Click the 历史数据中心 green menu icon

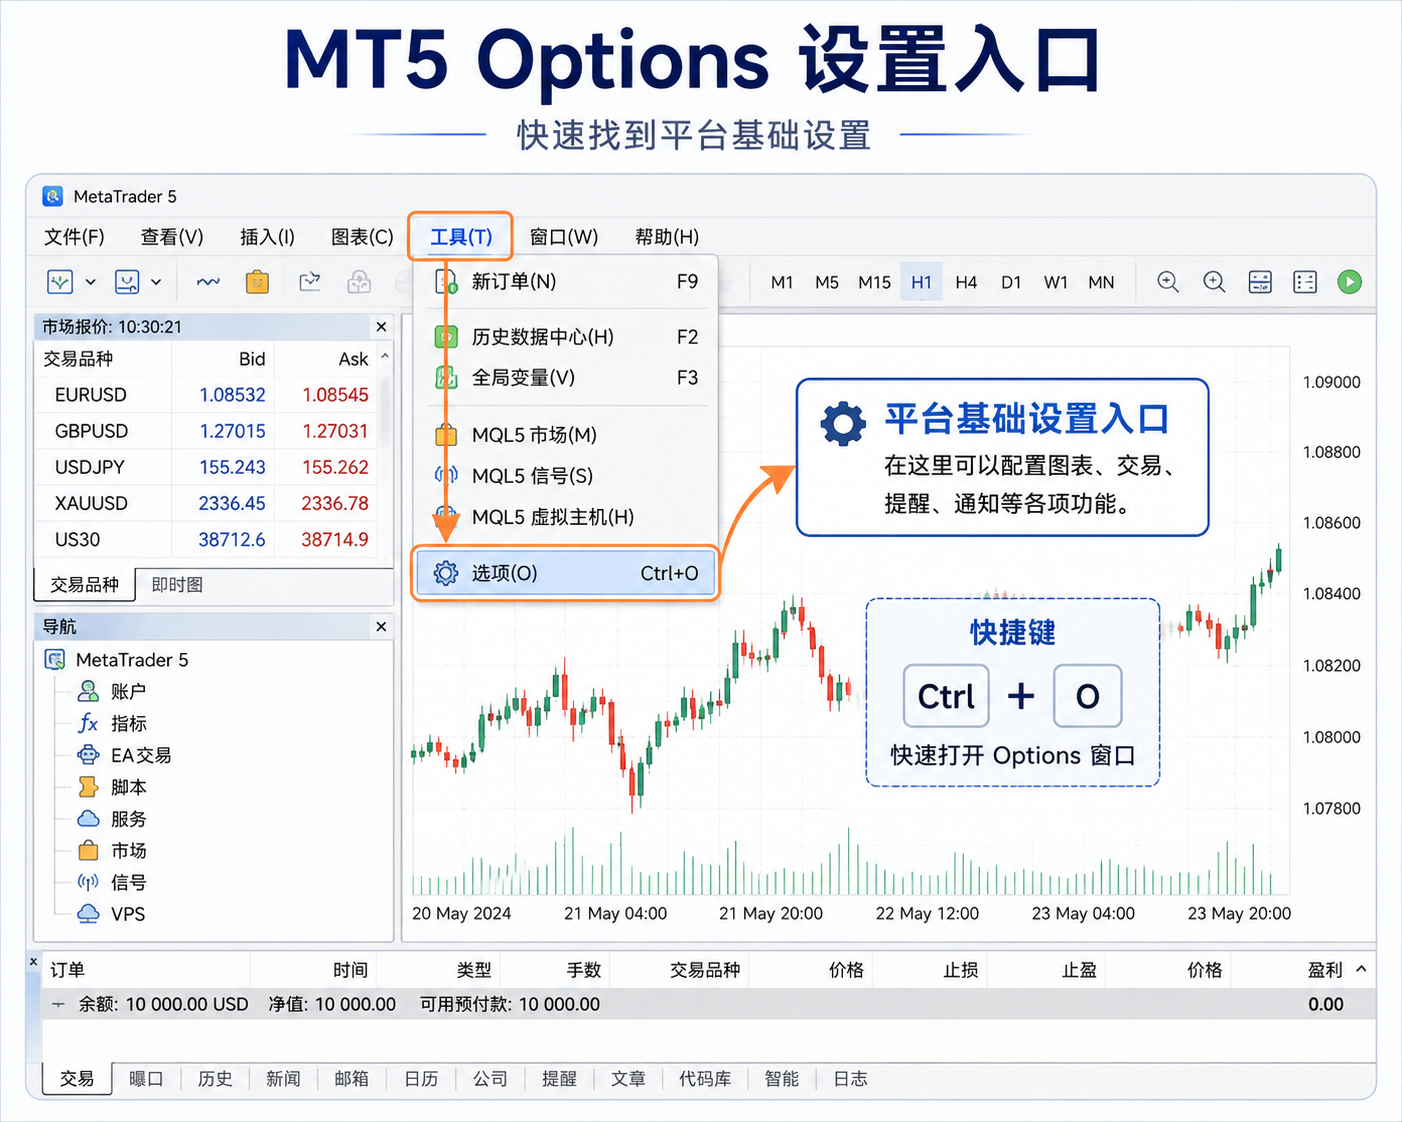446,337
